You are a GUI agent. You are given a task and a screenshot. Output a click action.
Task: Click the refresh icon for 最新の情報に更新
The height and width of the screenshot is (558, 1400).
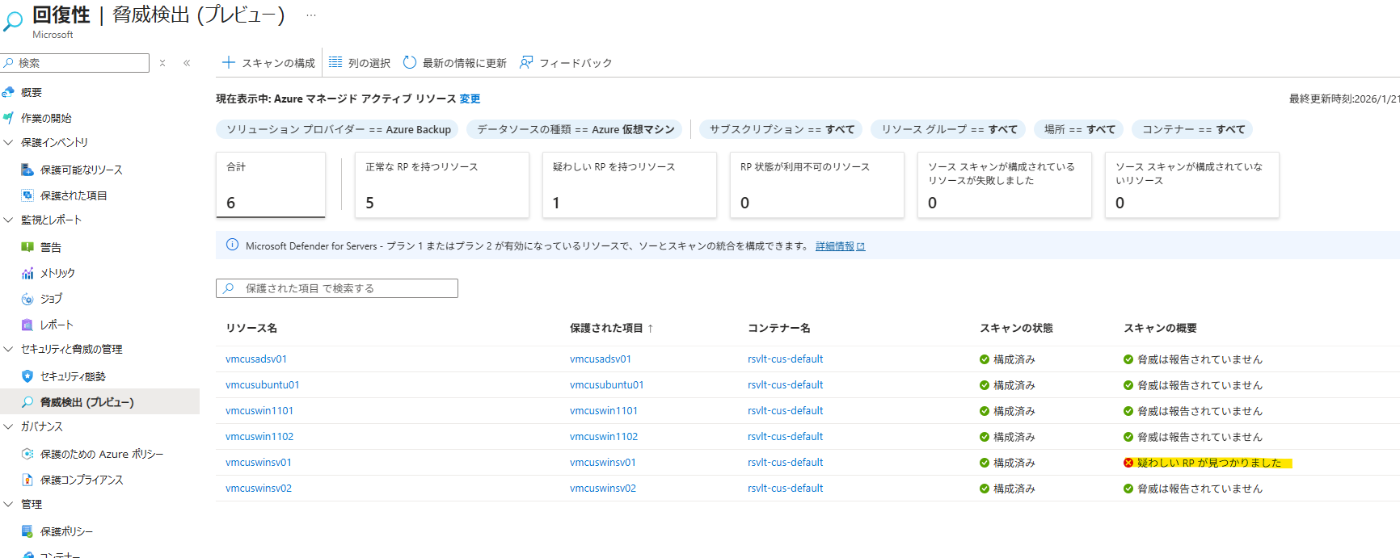410,62
